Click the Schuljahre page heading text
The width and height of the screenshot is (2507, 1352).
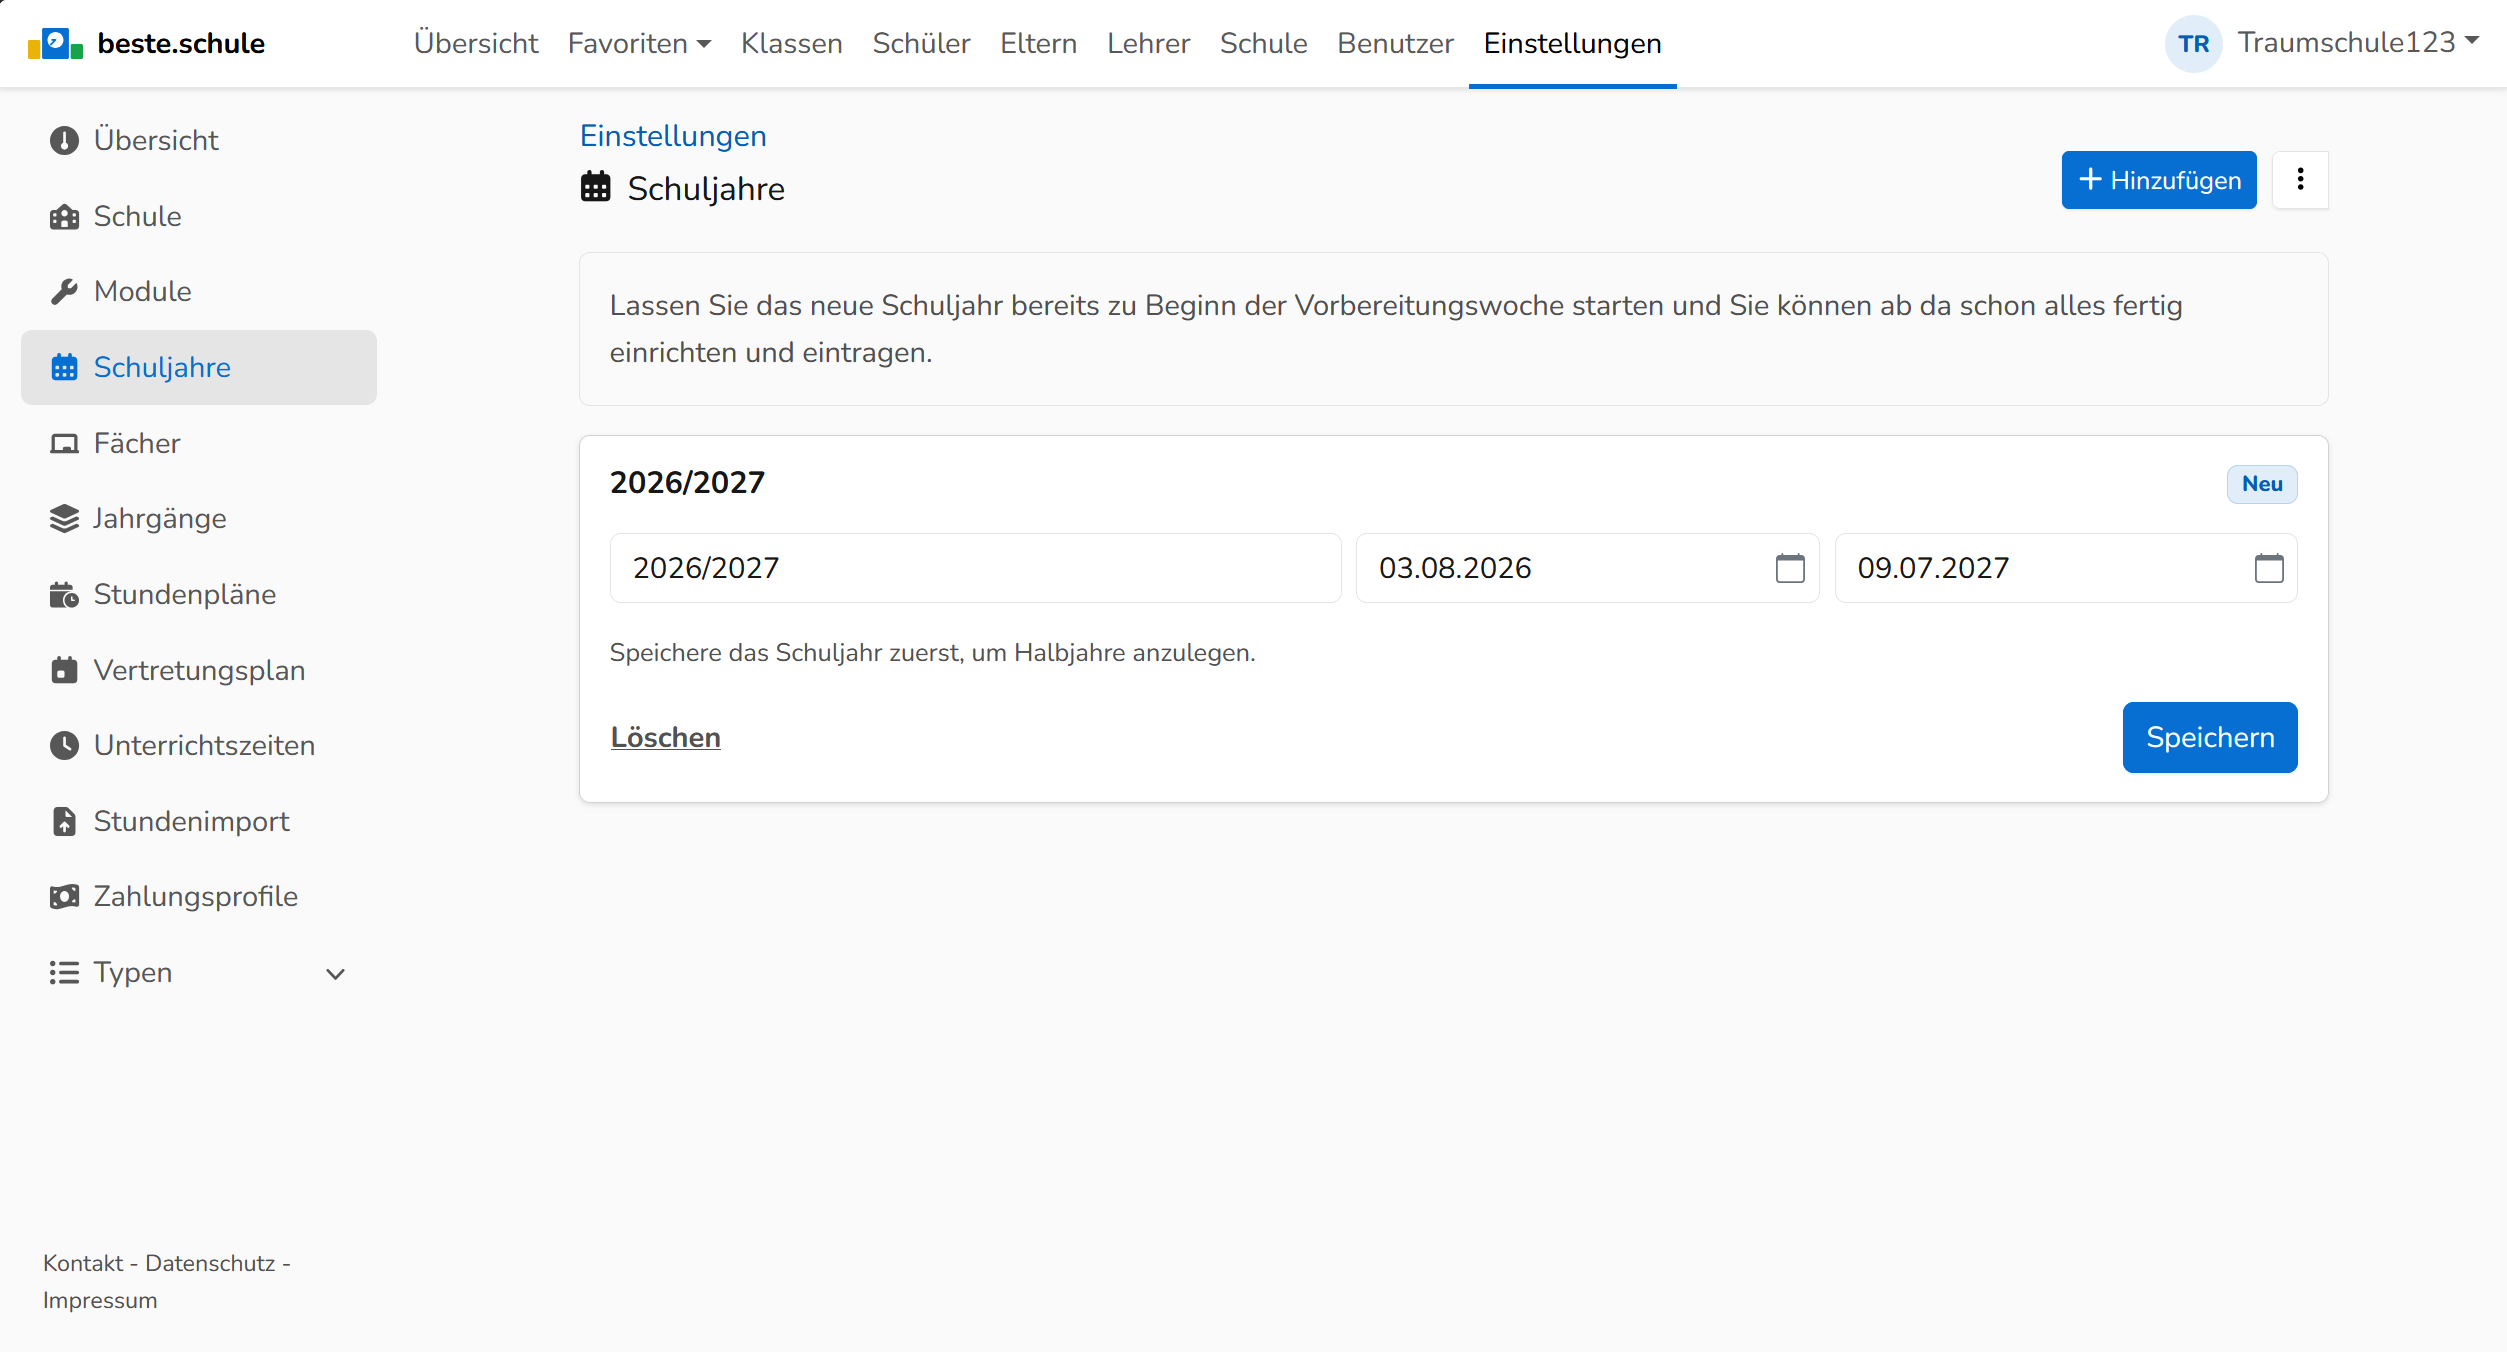(x=706, y=189)
